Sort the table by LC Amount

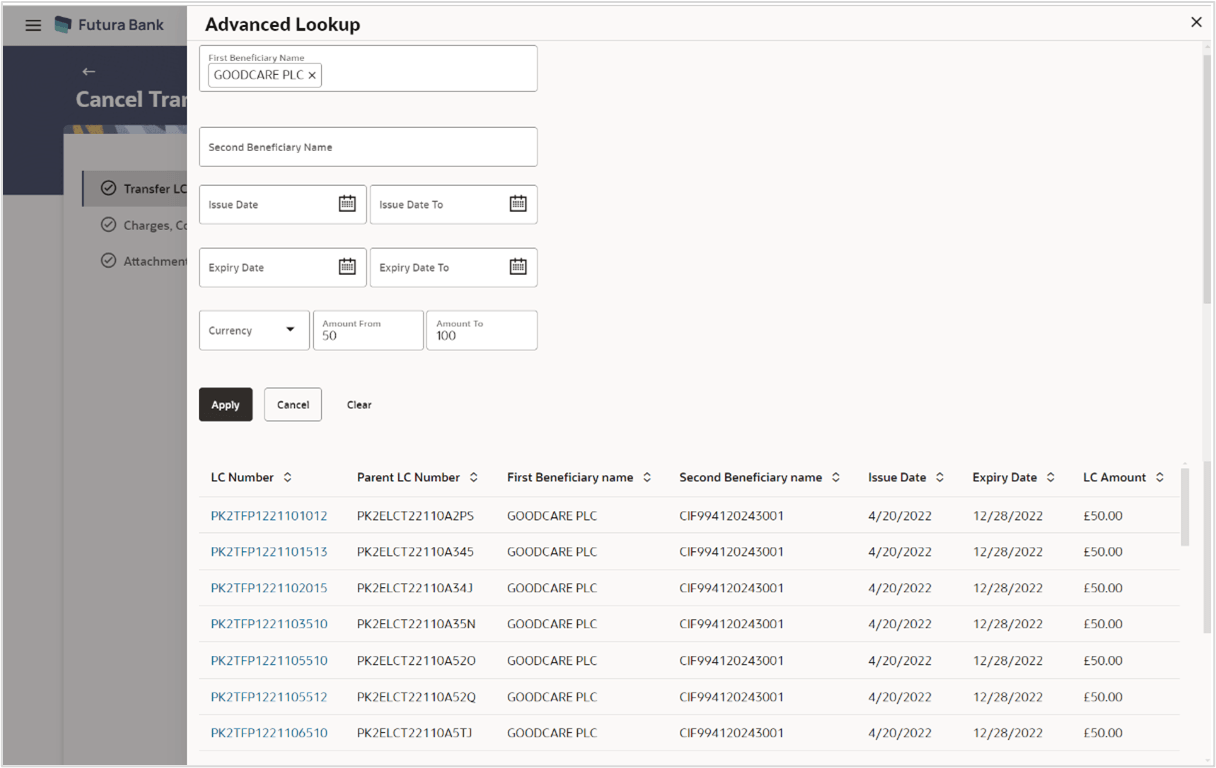1158,477
